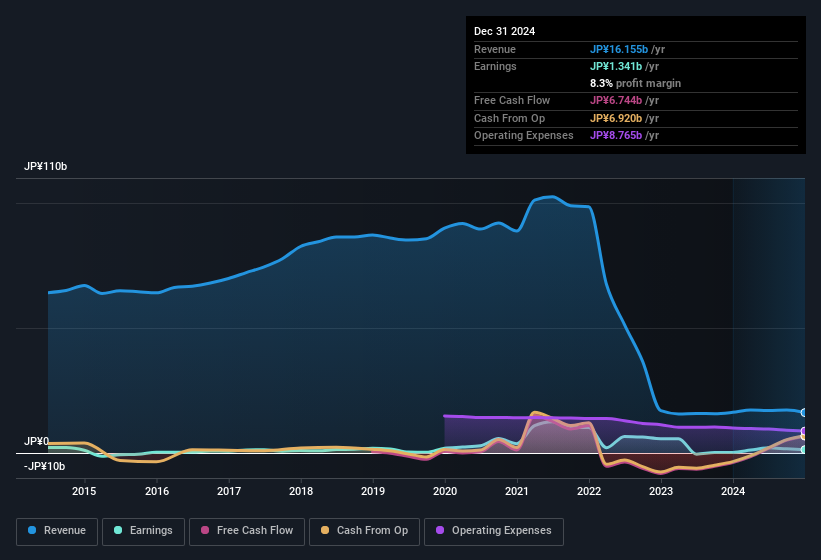Select the 2021 label on the x-axis

[x=517, y=491]
